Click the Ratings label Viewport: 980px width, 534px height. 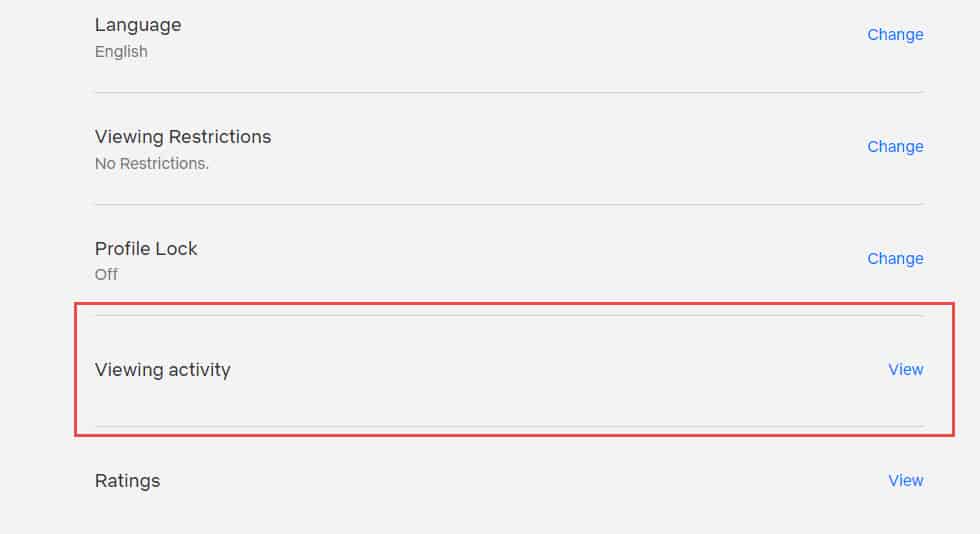point(127,480)
